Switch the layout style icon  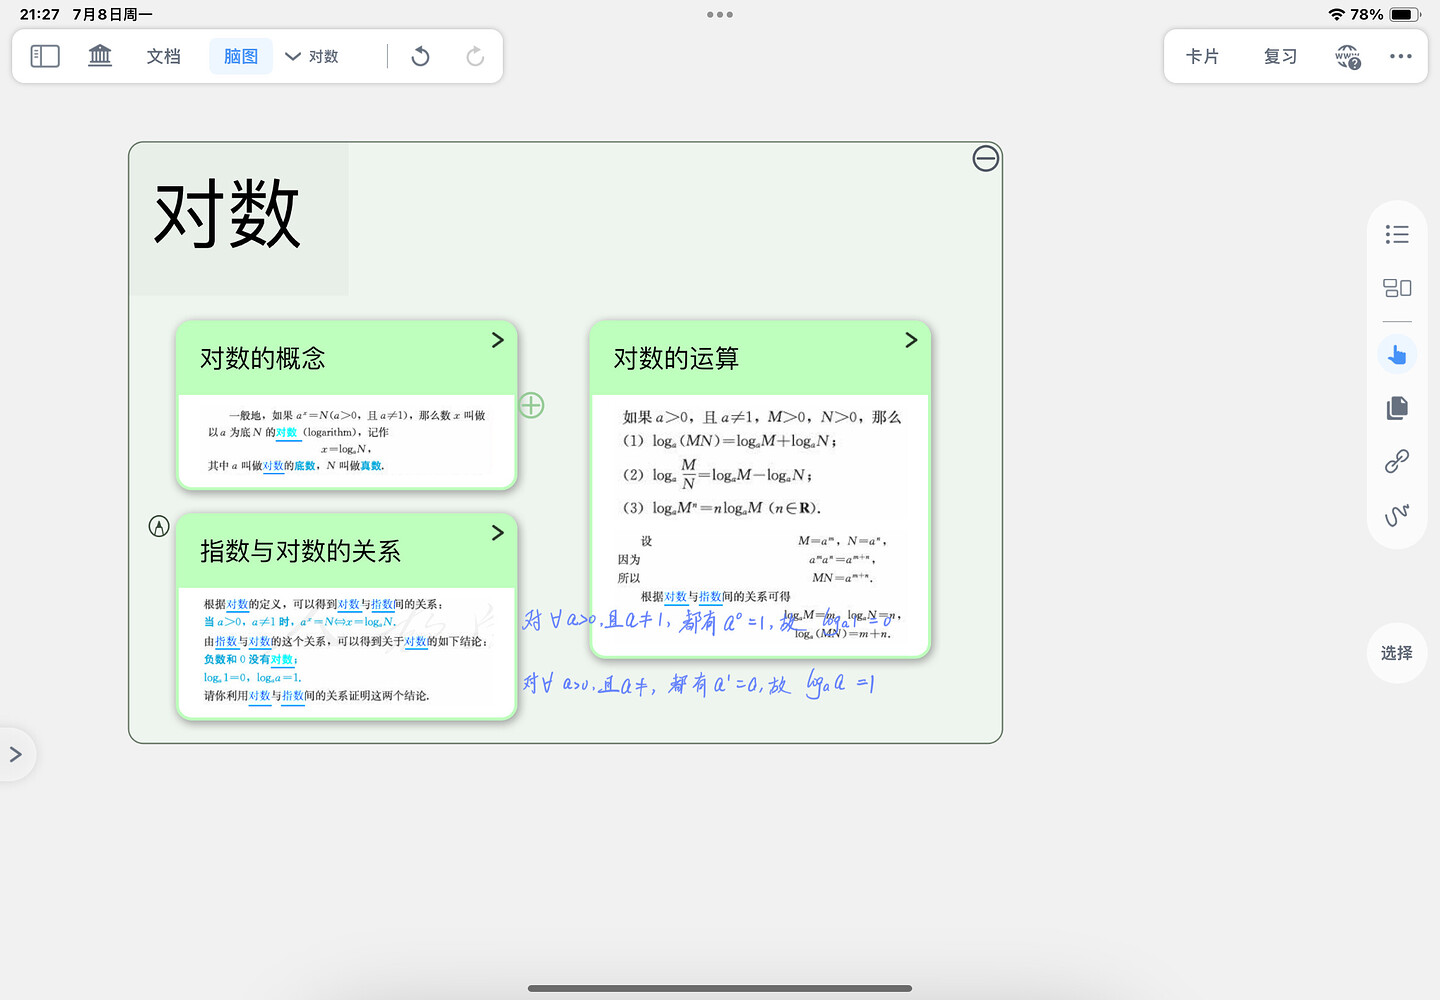point(1397,288)
